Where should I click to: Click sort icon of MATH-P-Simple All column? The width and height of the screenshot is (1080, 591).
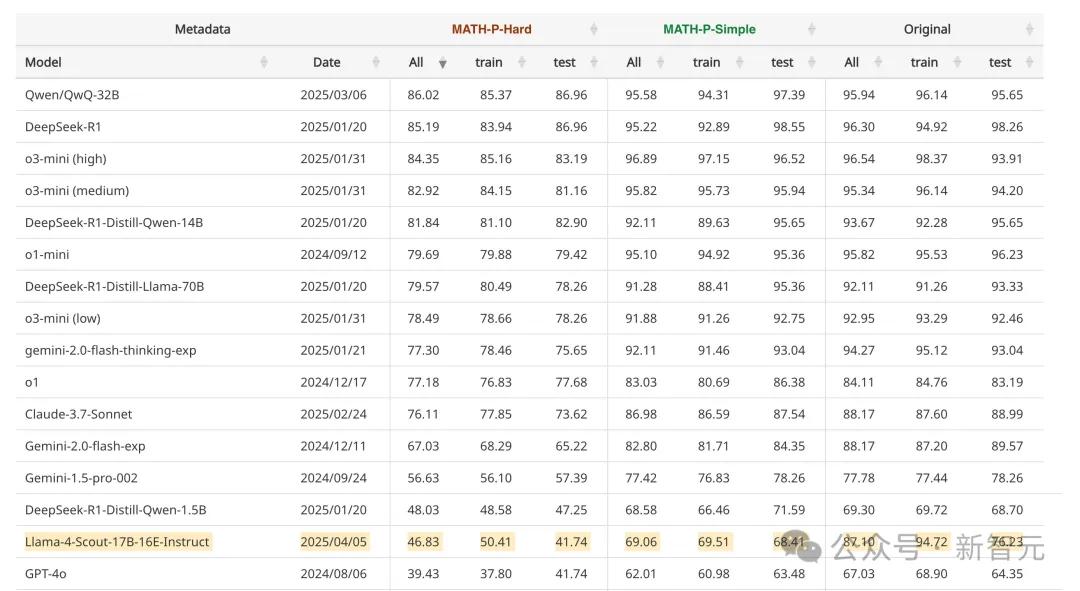coord(660,62)
